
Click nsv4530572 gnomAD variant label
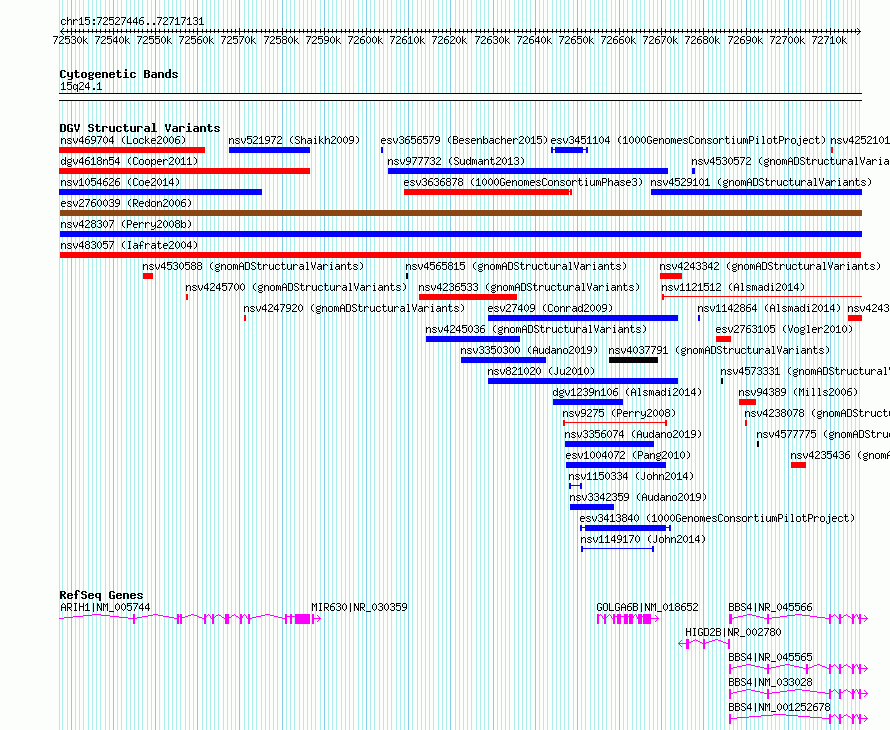(790, 161)
